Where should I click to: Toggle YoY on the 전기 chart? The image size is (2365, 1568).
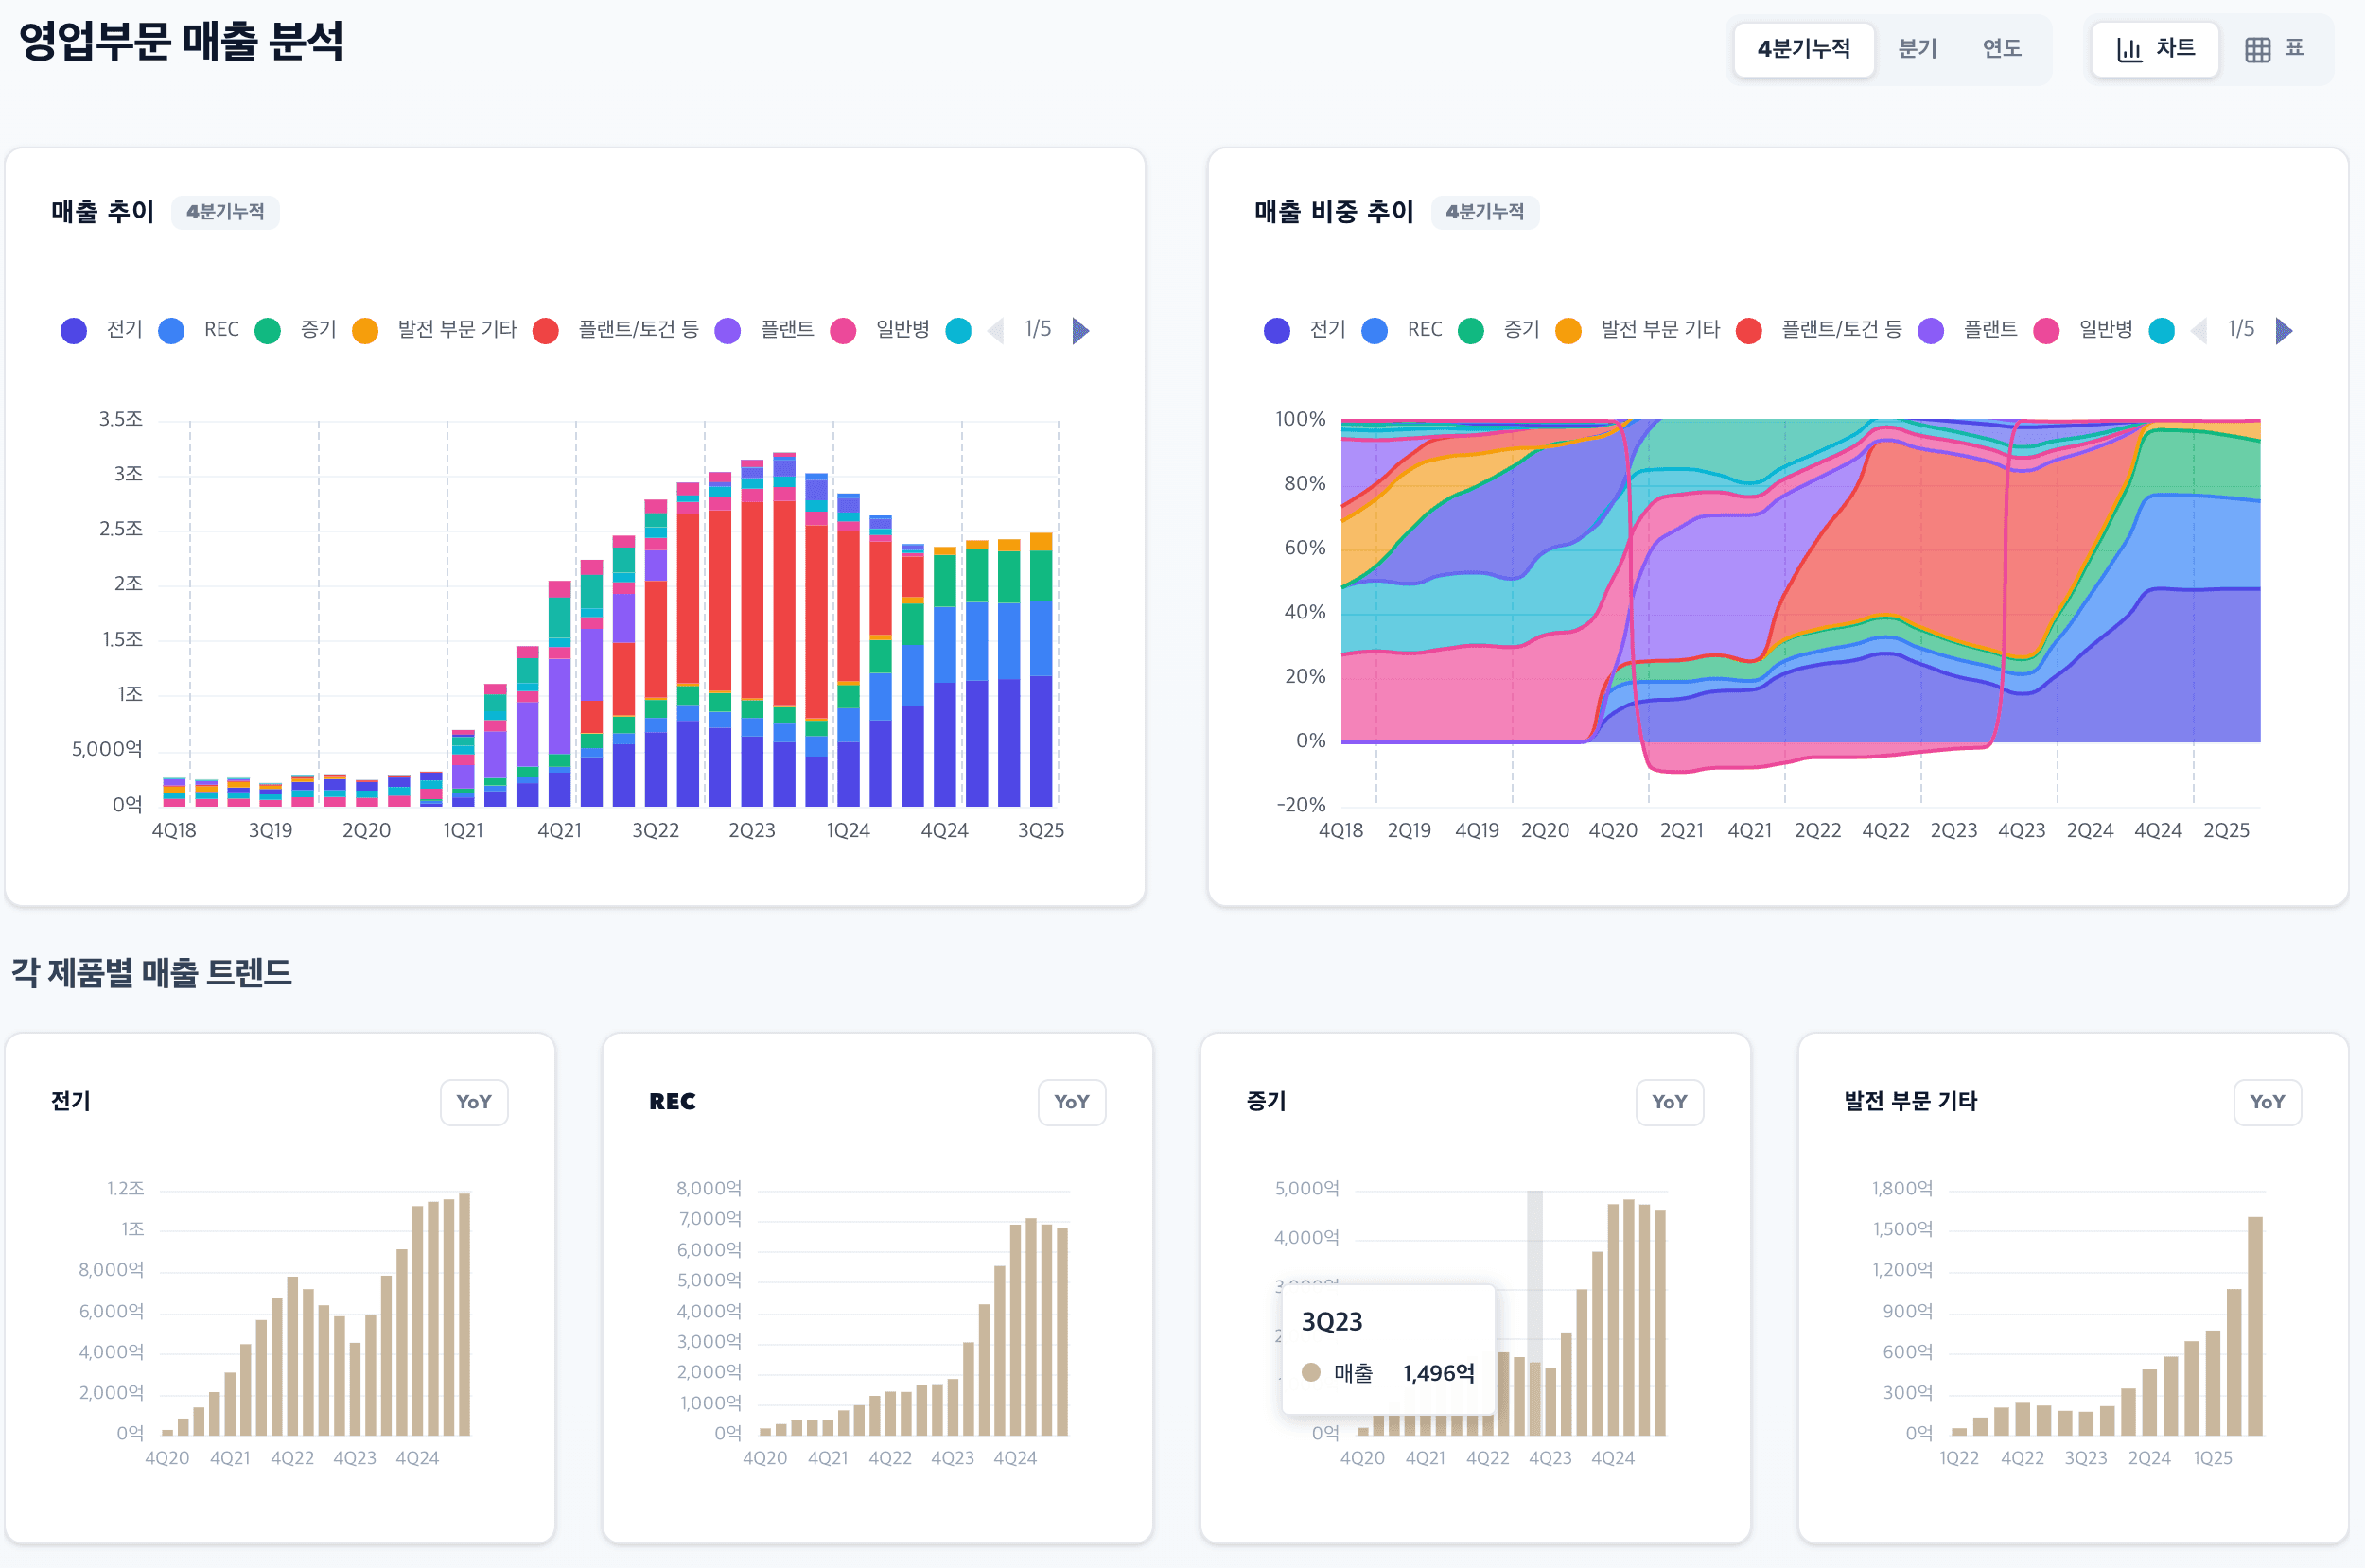[x=474, y=1102]
